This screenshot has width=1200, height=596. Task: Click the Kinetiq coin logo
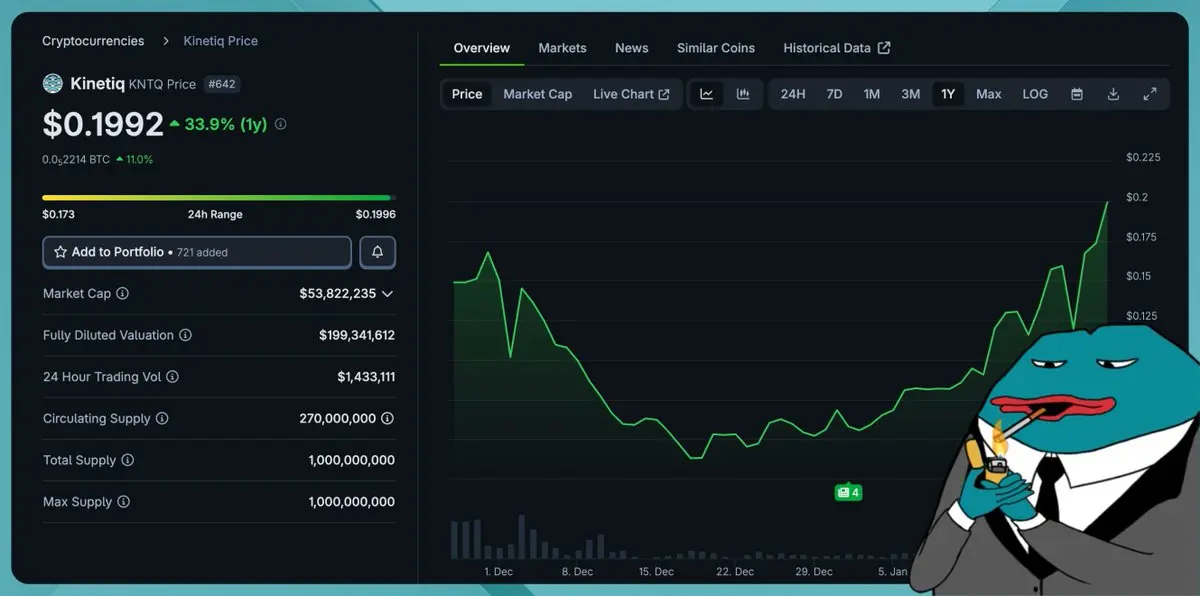(x=52, y=83)
